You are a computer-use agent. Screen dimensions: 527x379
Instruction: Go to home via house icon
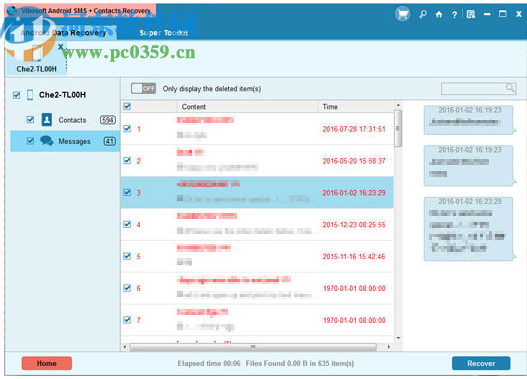[439, 14]
